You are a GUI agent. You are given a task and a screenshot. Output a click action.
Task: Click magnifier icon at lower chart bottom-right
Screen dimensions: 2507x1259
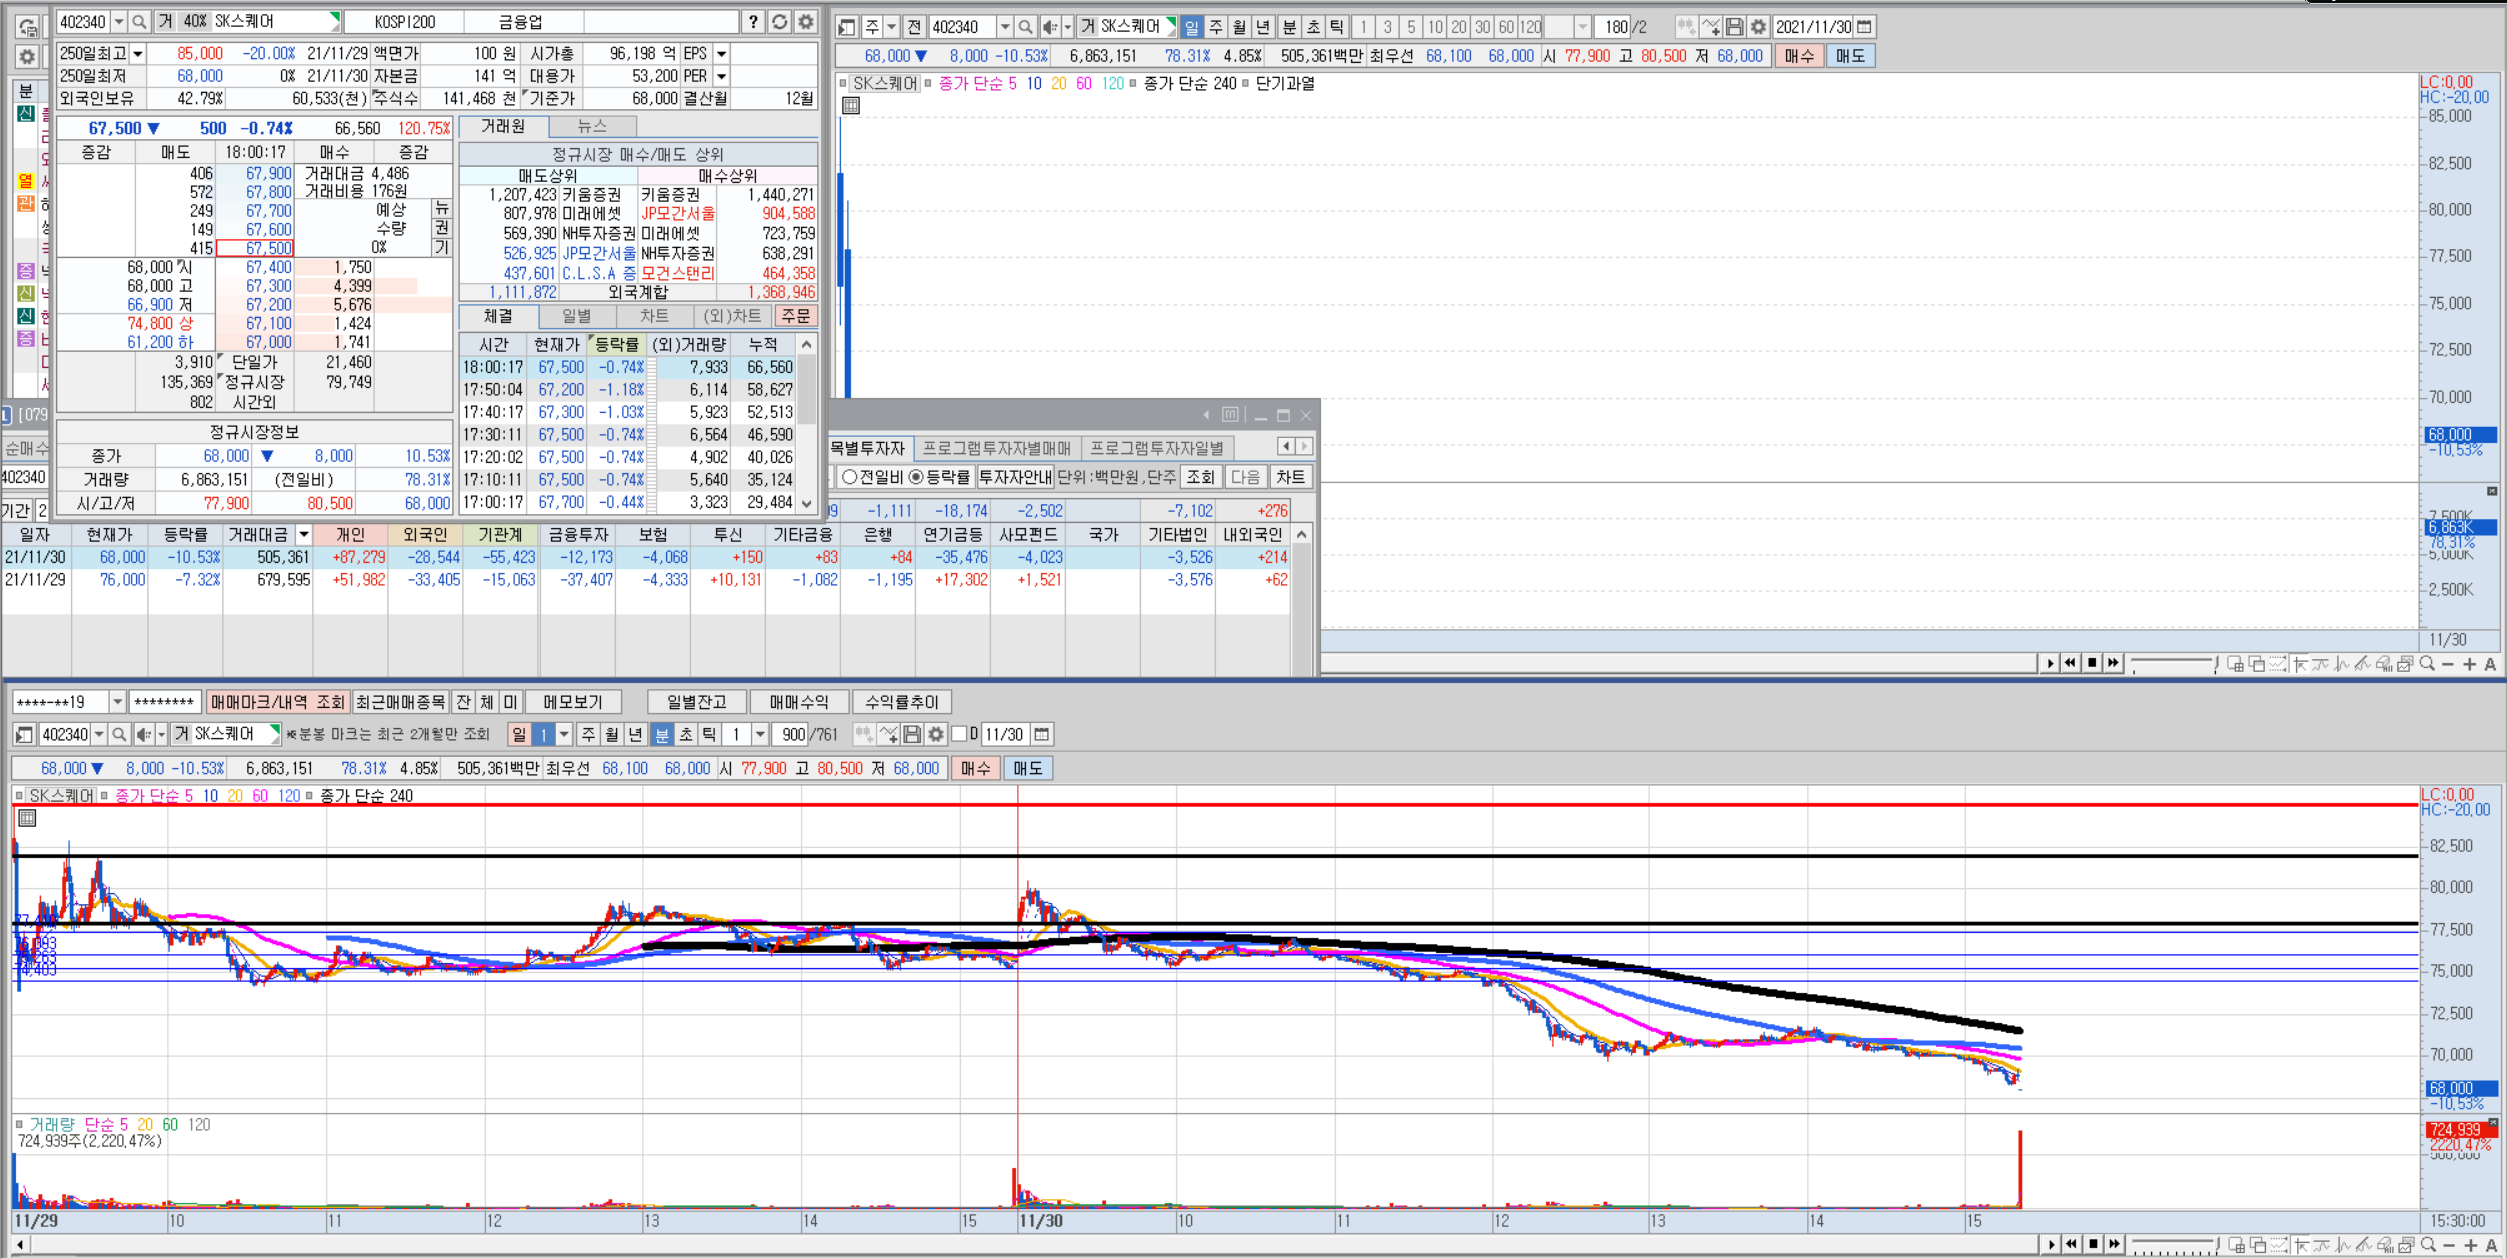pos(2427,1245)
